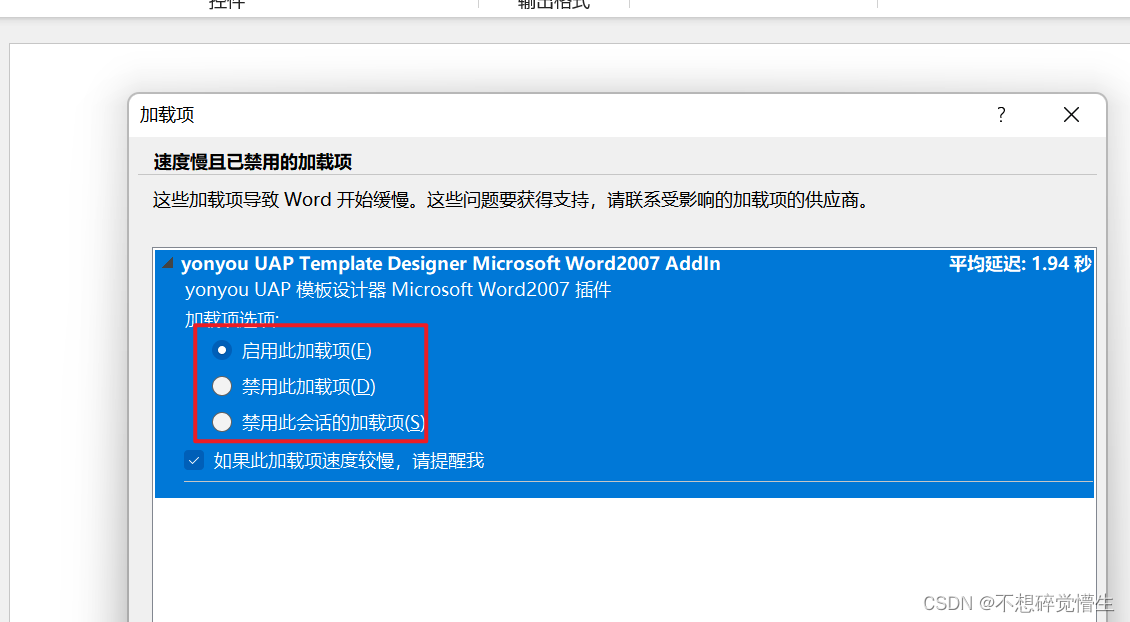Open the dialog help question mark

coord(1001,115)
